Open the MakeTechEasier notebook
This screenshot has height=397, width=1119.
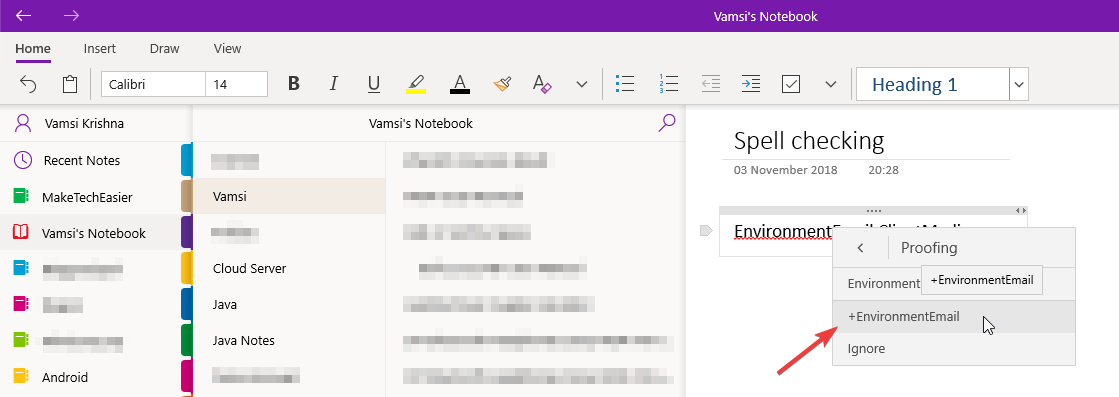point(91,197)
